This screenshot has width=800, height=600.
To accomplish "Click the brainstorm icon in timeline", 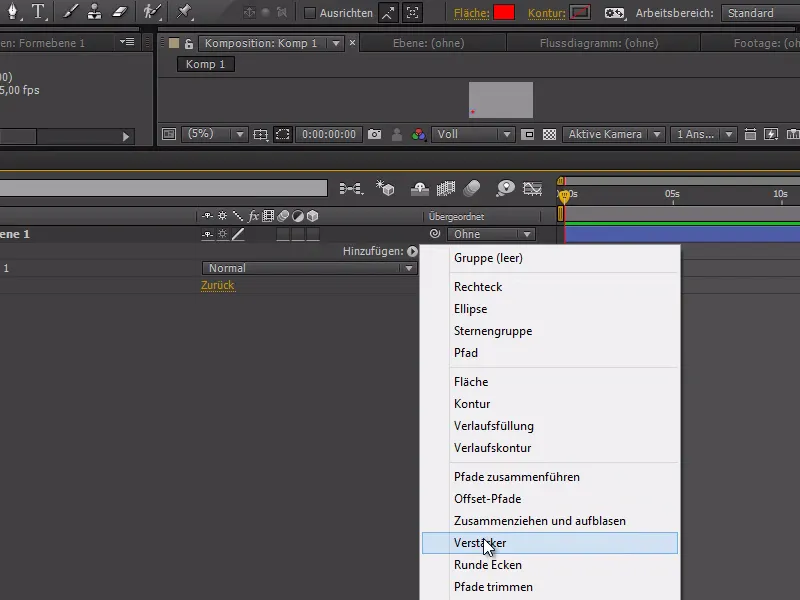I will click(x=505, y=188).
